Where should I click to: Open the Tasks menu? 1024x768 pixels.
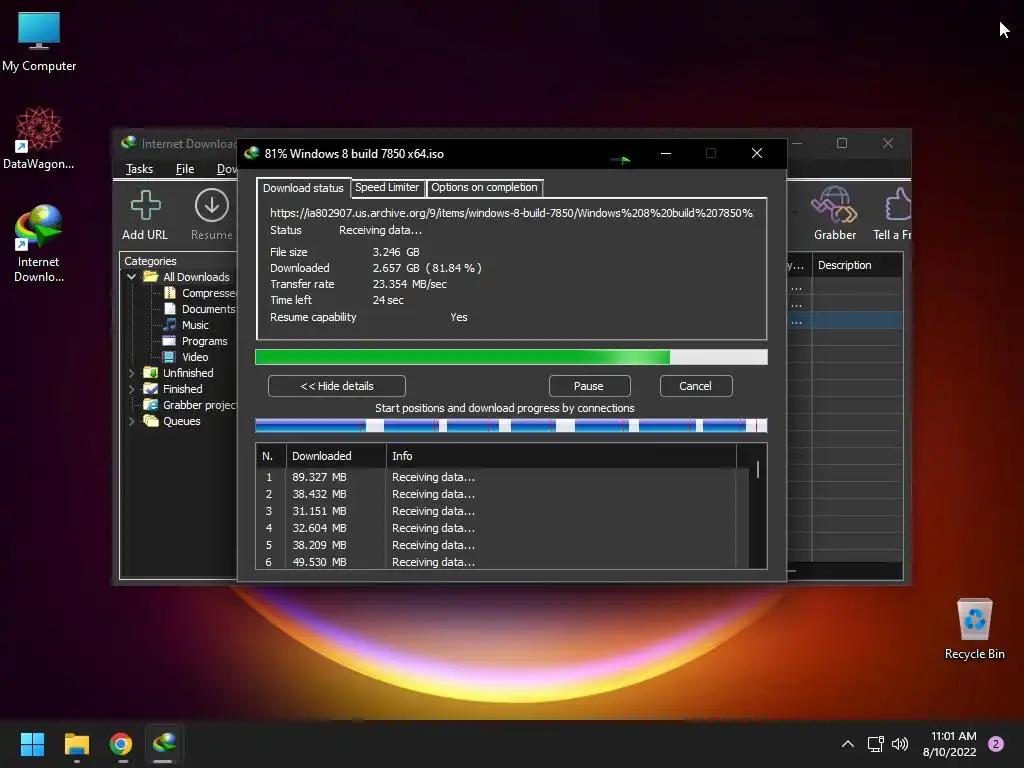[x=139, y=168]
